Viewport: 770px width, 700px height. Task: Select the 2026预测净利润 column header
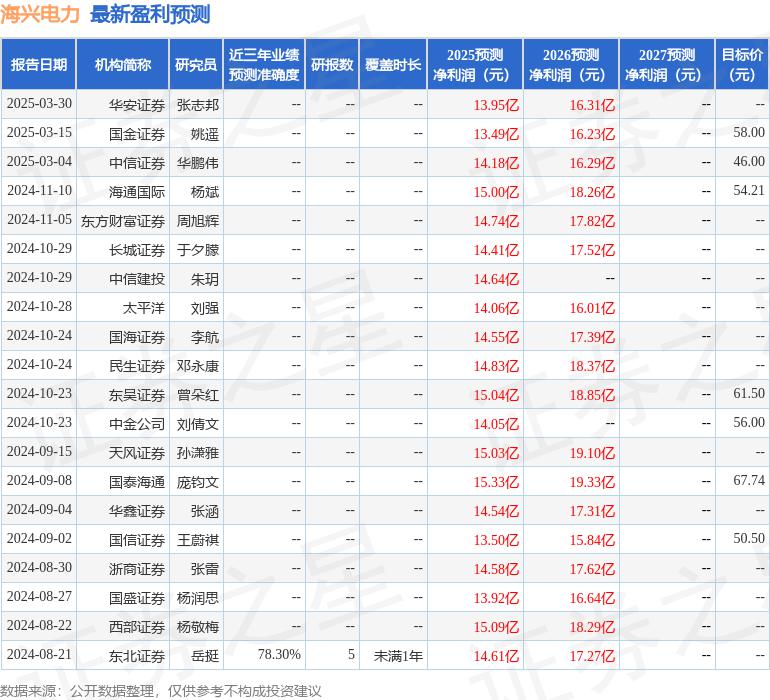(571, 64)
